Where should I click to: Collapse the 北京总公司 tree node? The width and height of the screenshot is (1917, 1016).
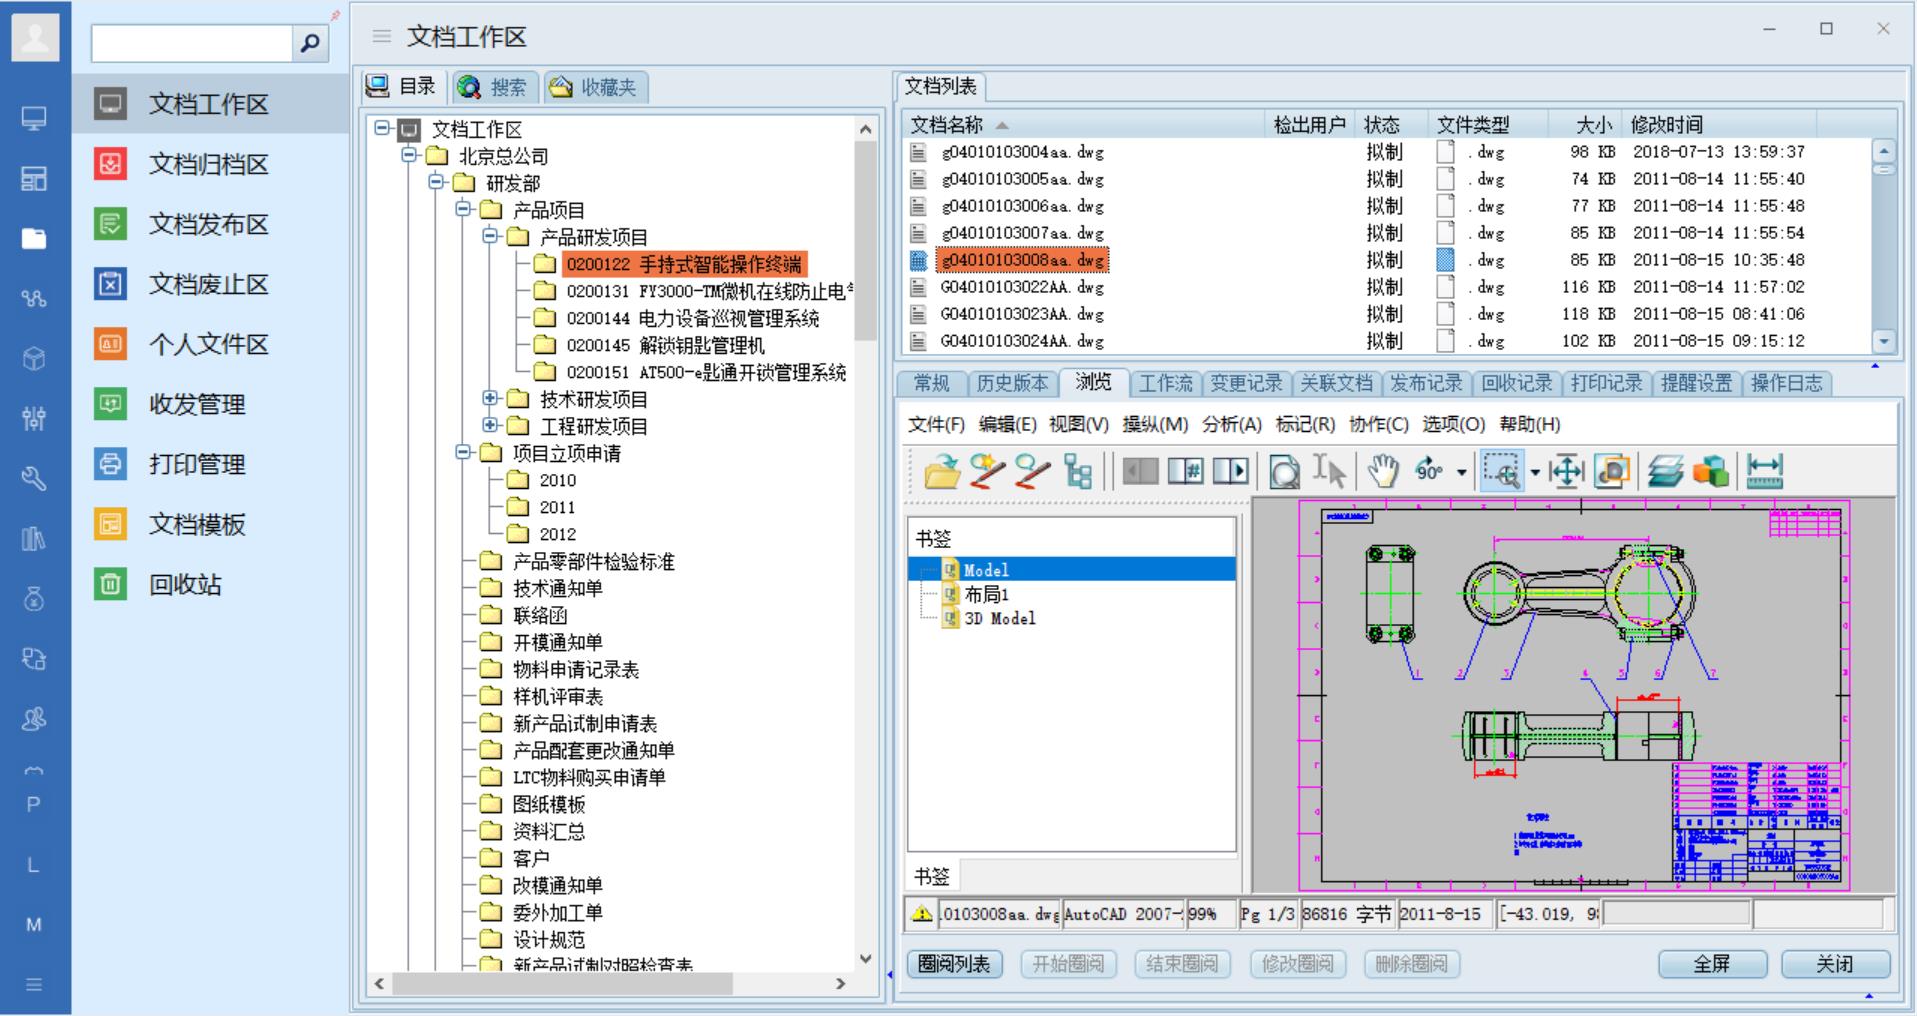pyautogui.click(x=409, y=155)
